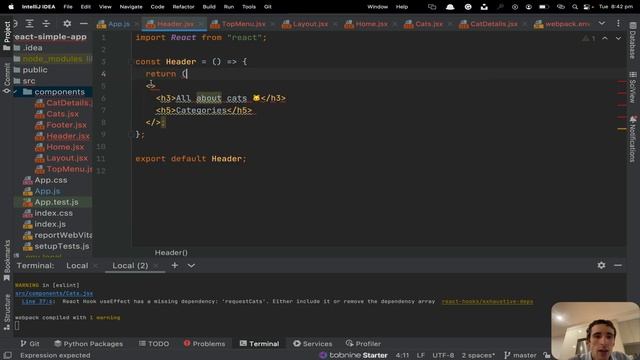
Task: Open the Build menu
Action: (x=209, y=7)
